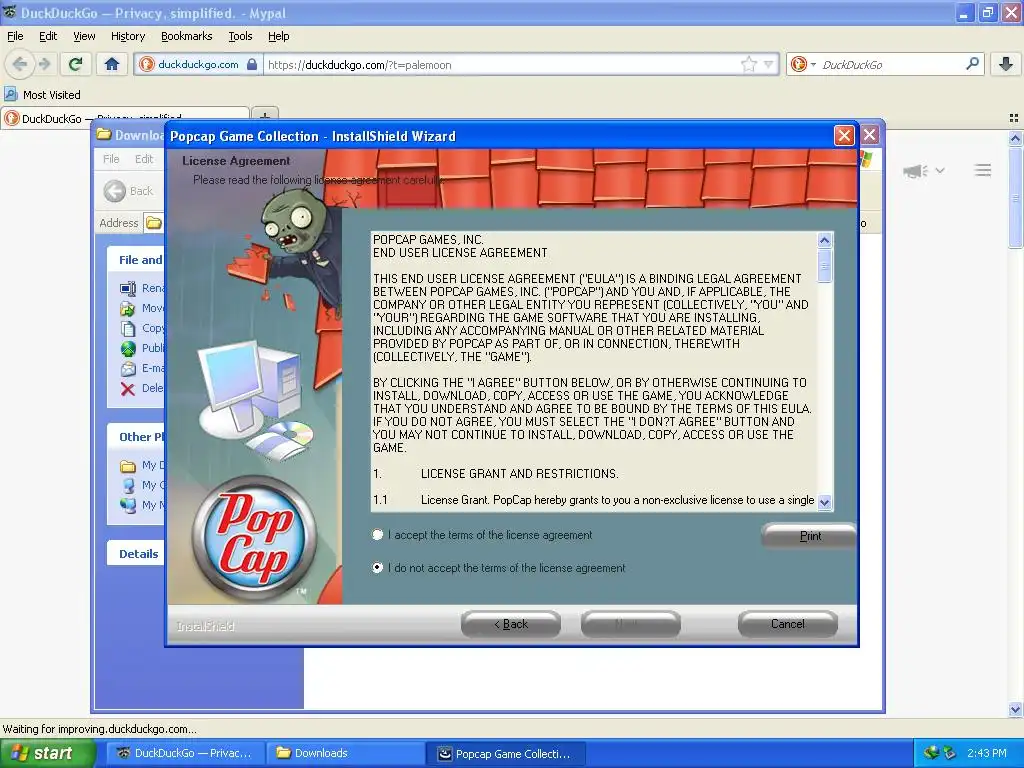Click the megaphone icon on DuckDuckGo page
The height and width of the screenshot is (768, 1024).
pyautogui.click(x=915, y=171)
